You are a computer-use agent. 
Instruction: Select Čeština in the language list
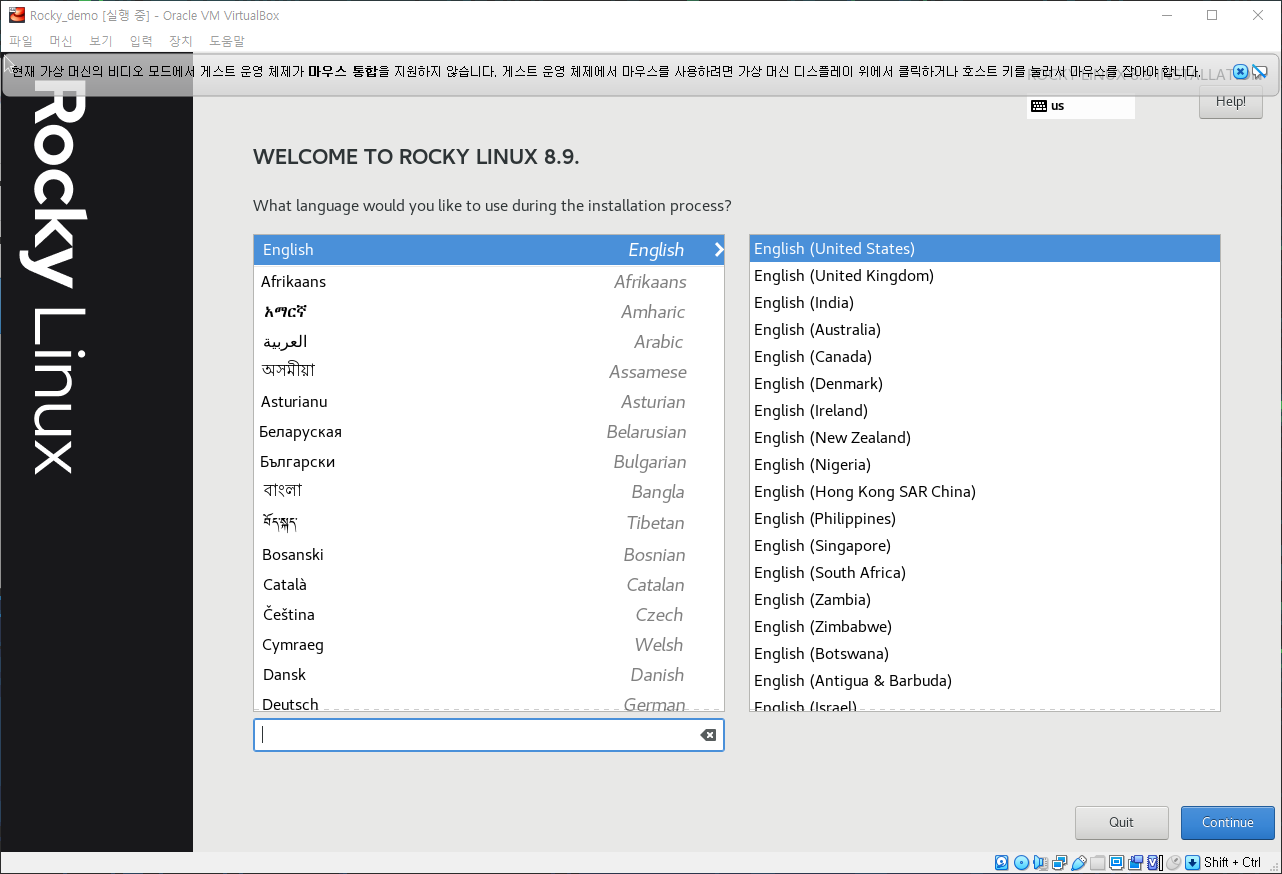(489, 615)
